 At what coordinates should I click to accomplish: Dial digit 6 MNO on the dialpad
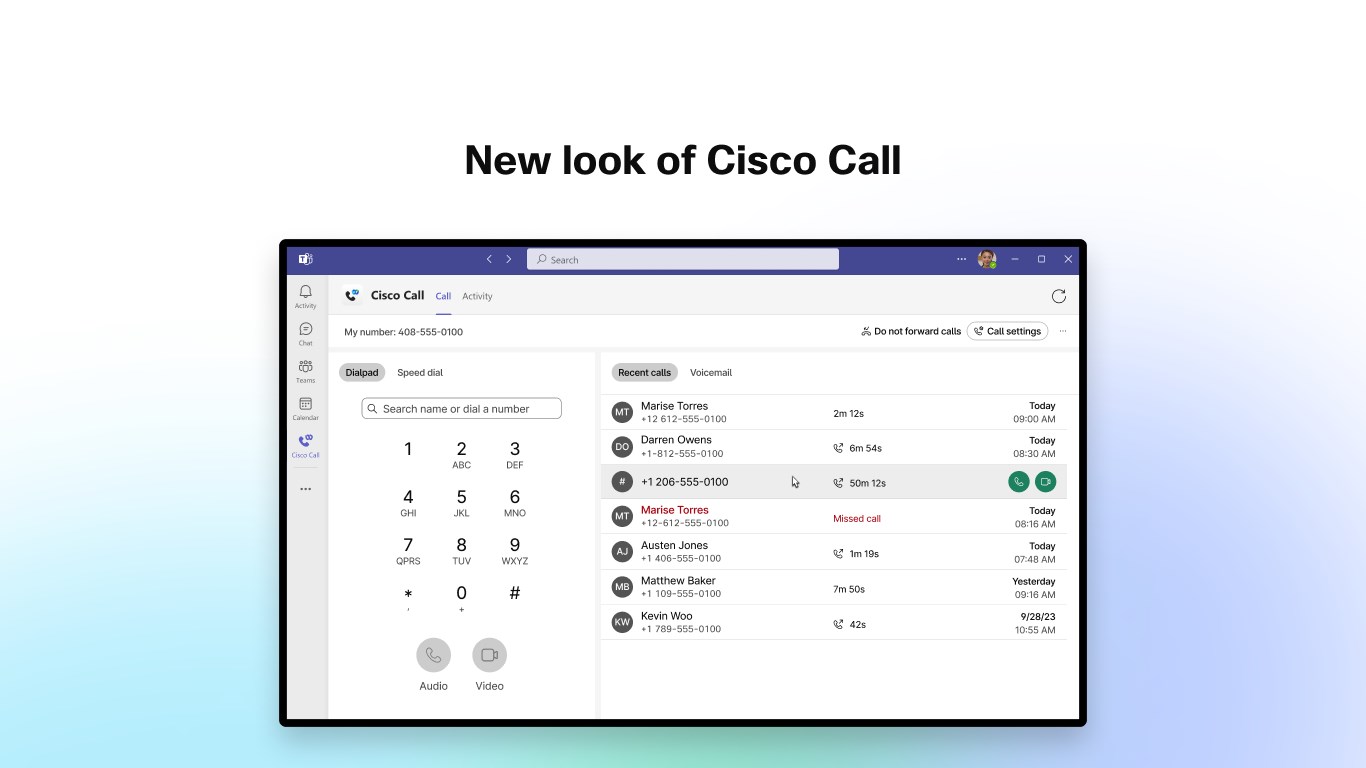(514, 502)
